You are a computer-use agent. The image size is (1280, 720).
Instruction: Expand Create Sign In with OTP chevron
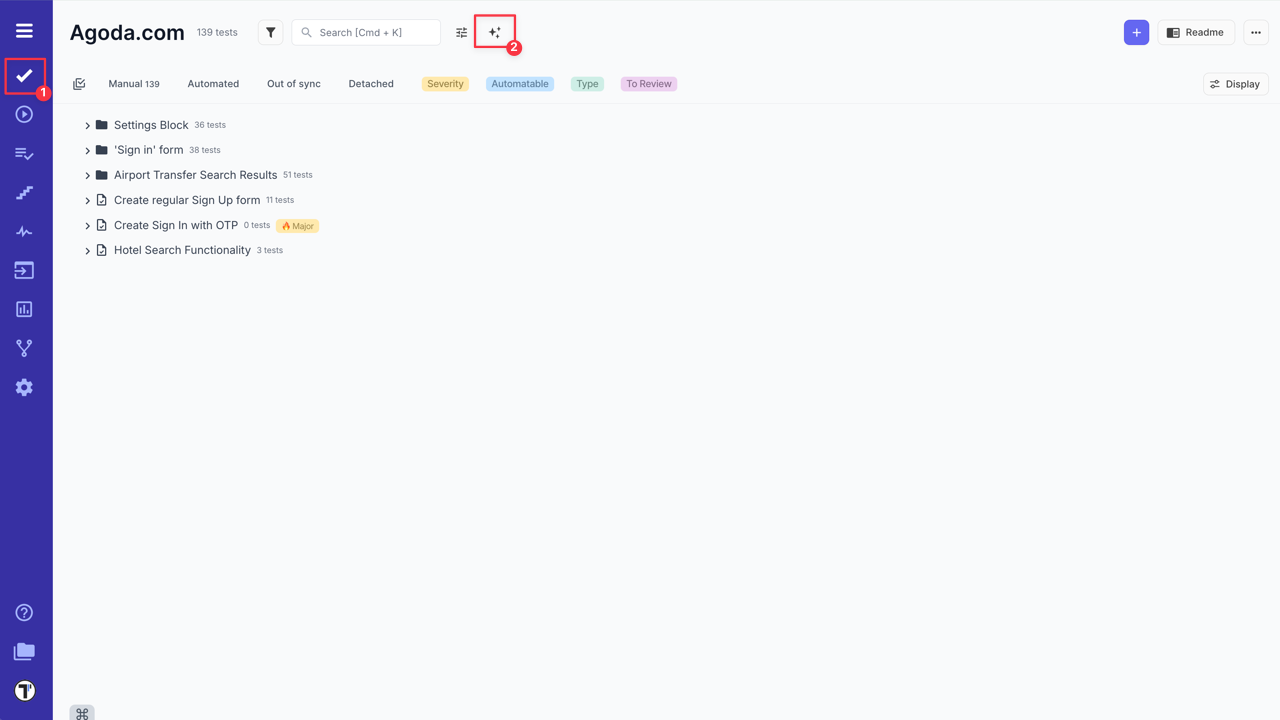point(87,226)
